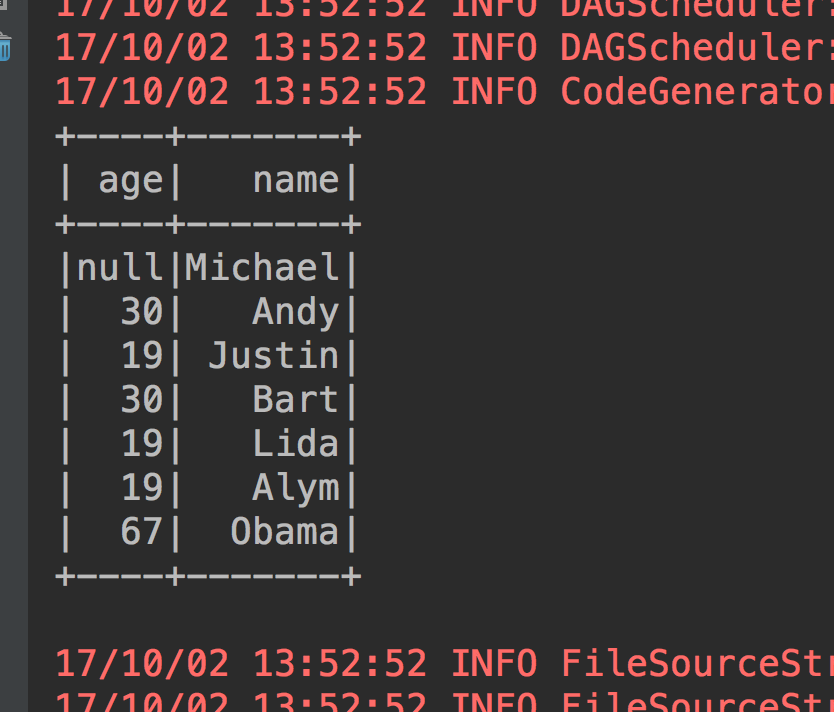The height and width of the screenshot is (712, 834).
Task: Select the name Lida in the output
Action: (x=296, y=444)
